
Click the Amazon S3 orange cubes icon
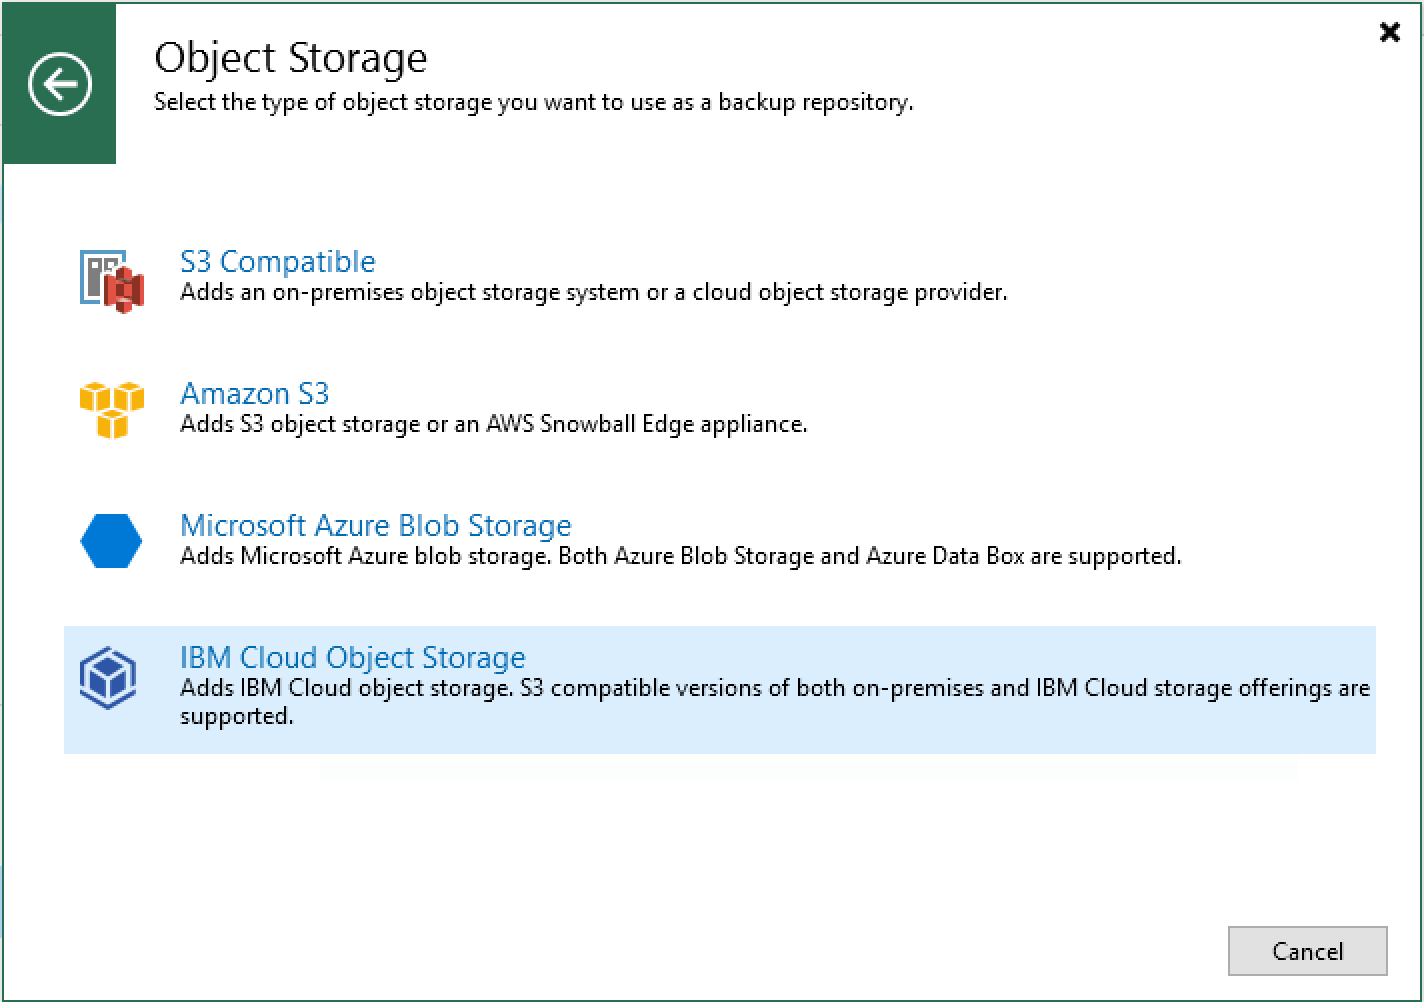111,409
